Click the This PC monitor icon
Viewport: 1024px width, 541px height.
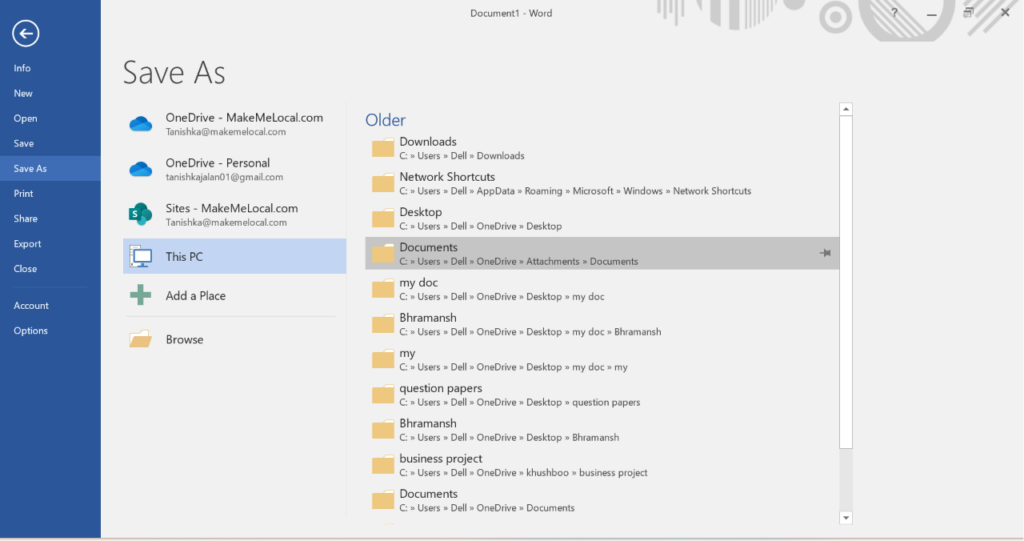point(140,256)
